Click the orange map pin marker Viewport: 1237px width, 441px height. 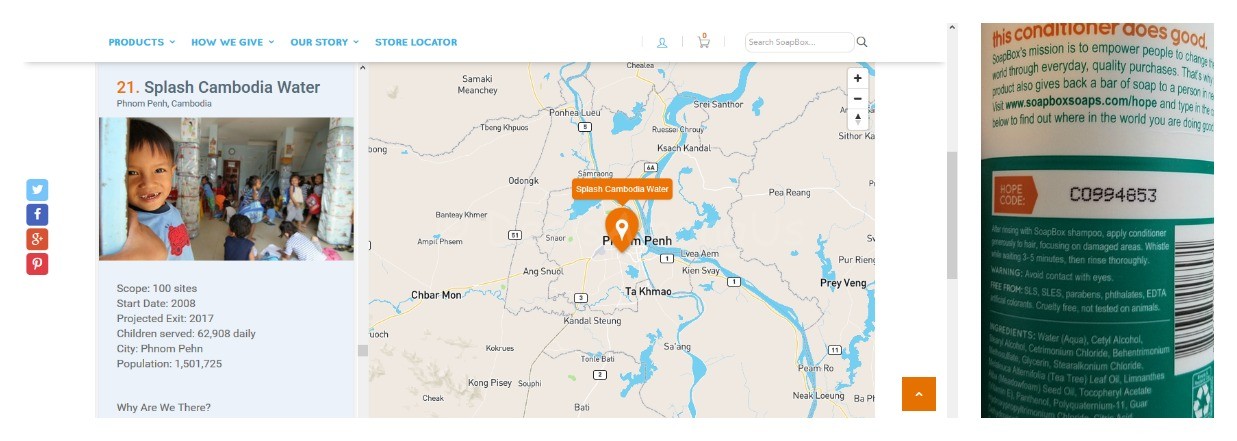click(x=621, y=230)
